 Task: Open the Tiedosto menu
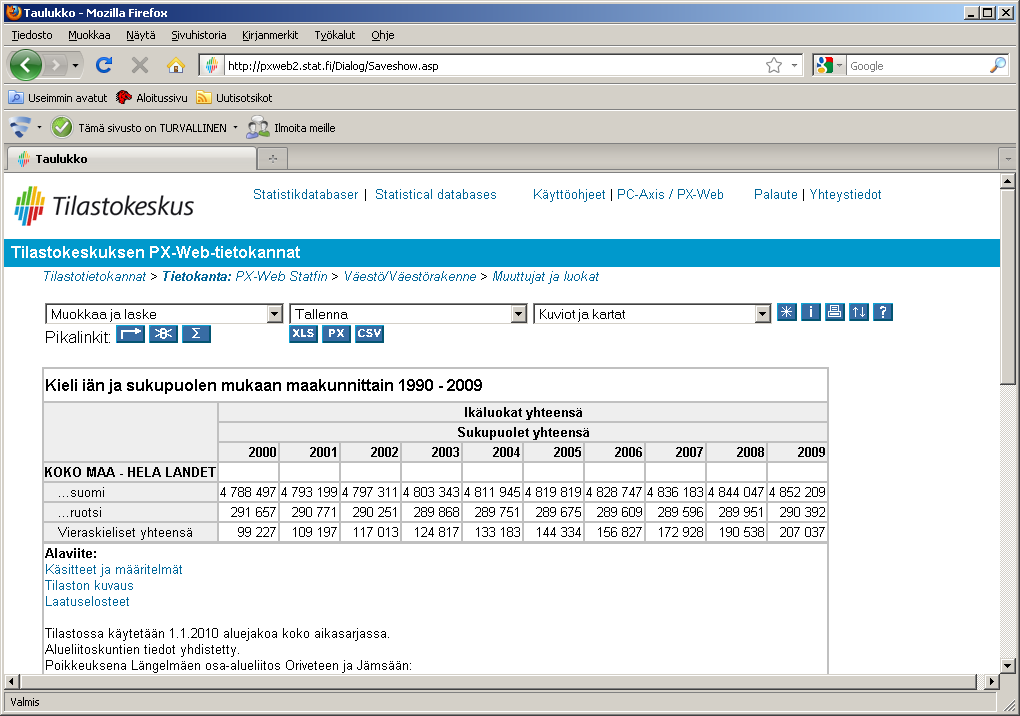click(x=32, y=35)
